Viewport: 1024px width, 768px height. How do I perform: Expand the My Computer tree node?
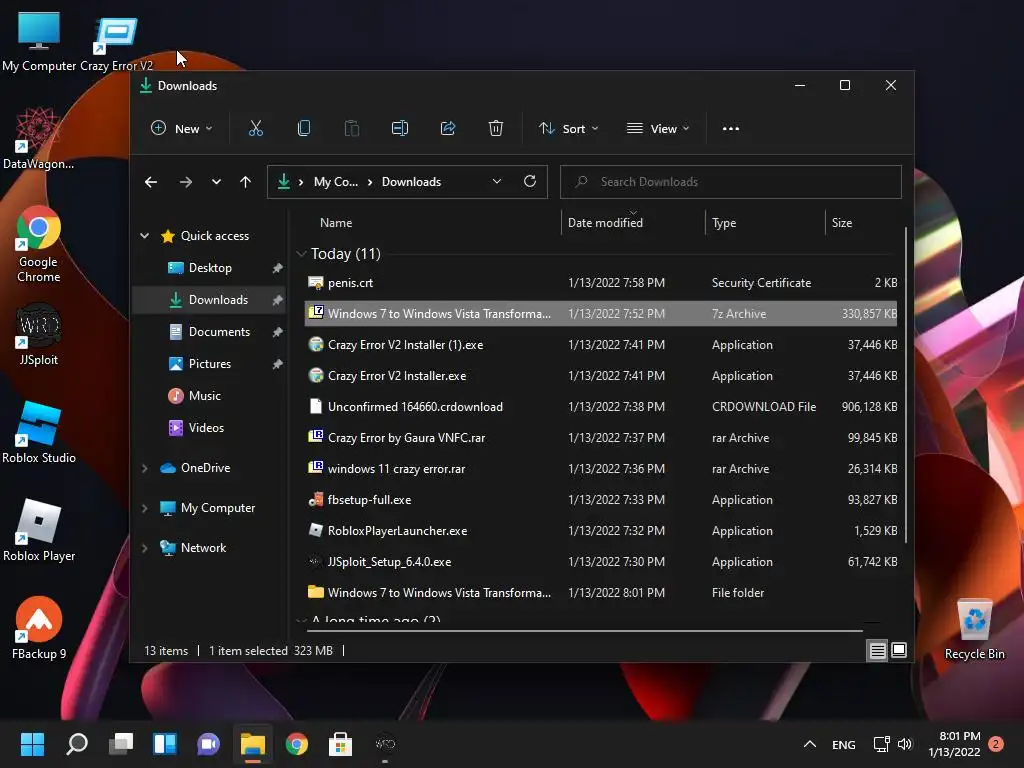(x=144, y=508)
